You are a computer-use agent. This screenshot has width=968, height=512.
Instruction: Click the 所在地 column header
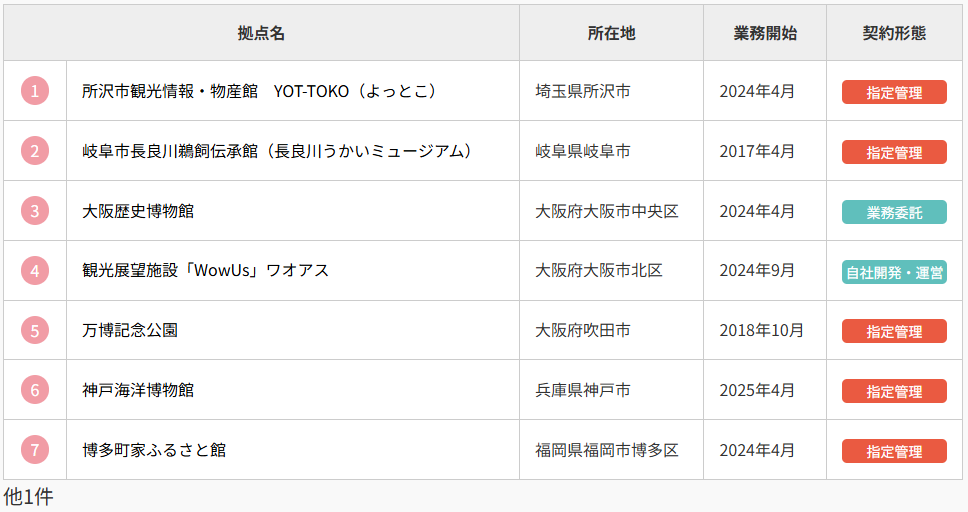(611, 33)
